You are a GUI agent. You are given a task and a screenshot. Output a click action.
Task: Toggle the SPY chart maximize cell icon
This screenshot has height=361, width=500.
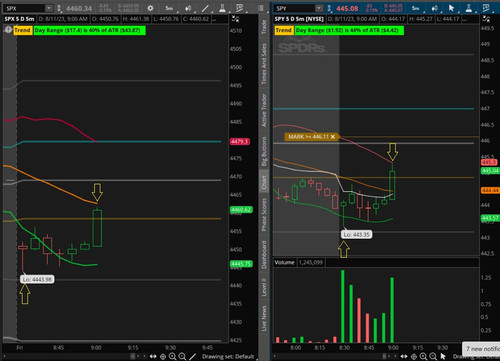pyautogui.click(x=486, y=19)
